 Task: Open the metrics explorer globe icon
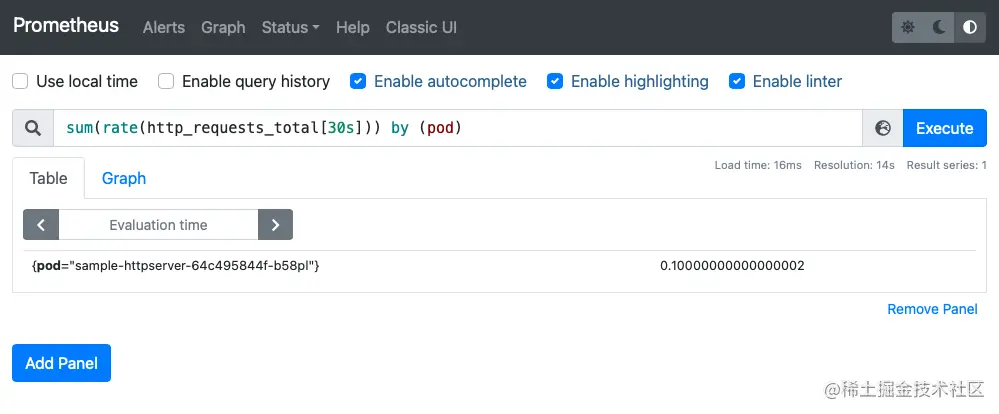click(x=883, y=128)
